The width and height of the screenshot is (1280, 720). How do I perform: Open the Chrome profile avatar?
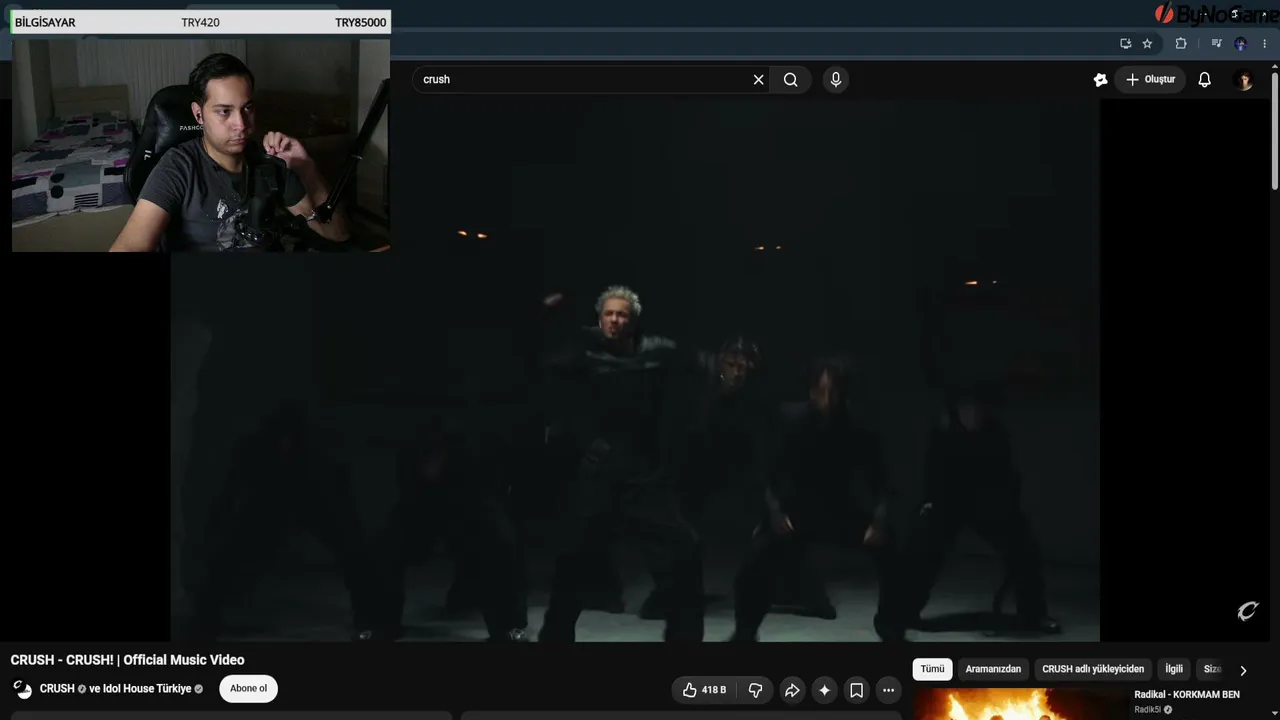pyautogui.click(x=1241, y=44)
